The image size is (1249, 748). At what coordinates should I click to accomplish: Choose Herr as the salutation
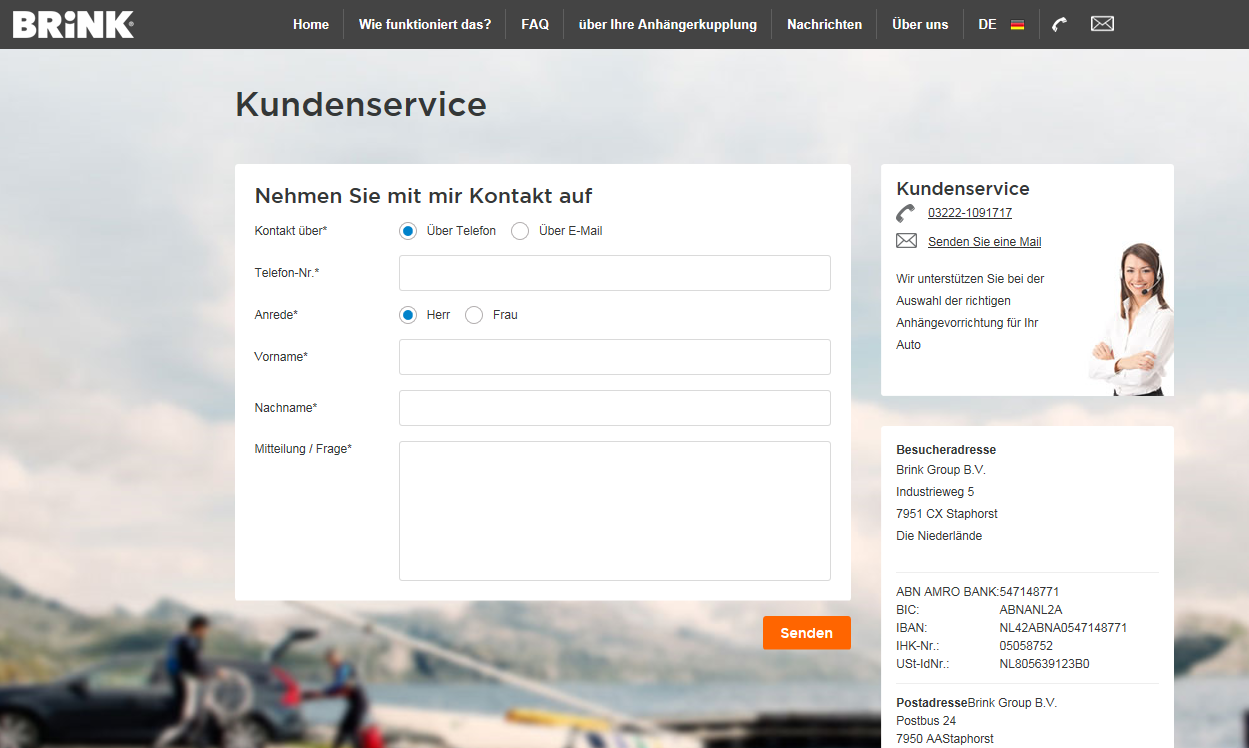[x=408, y=315]
